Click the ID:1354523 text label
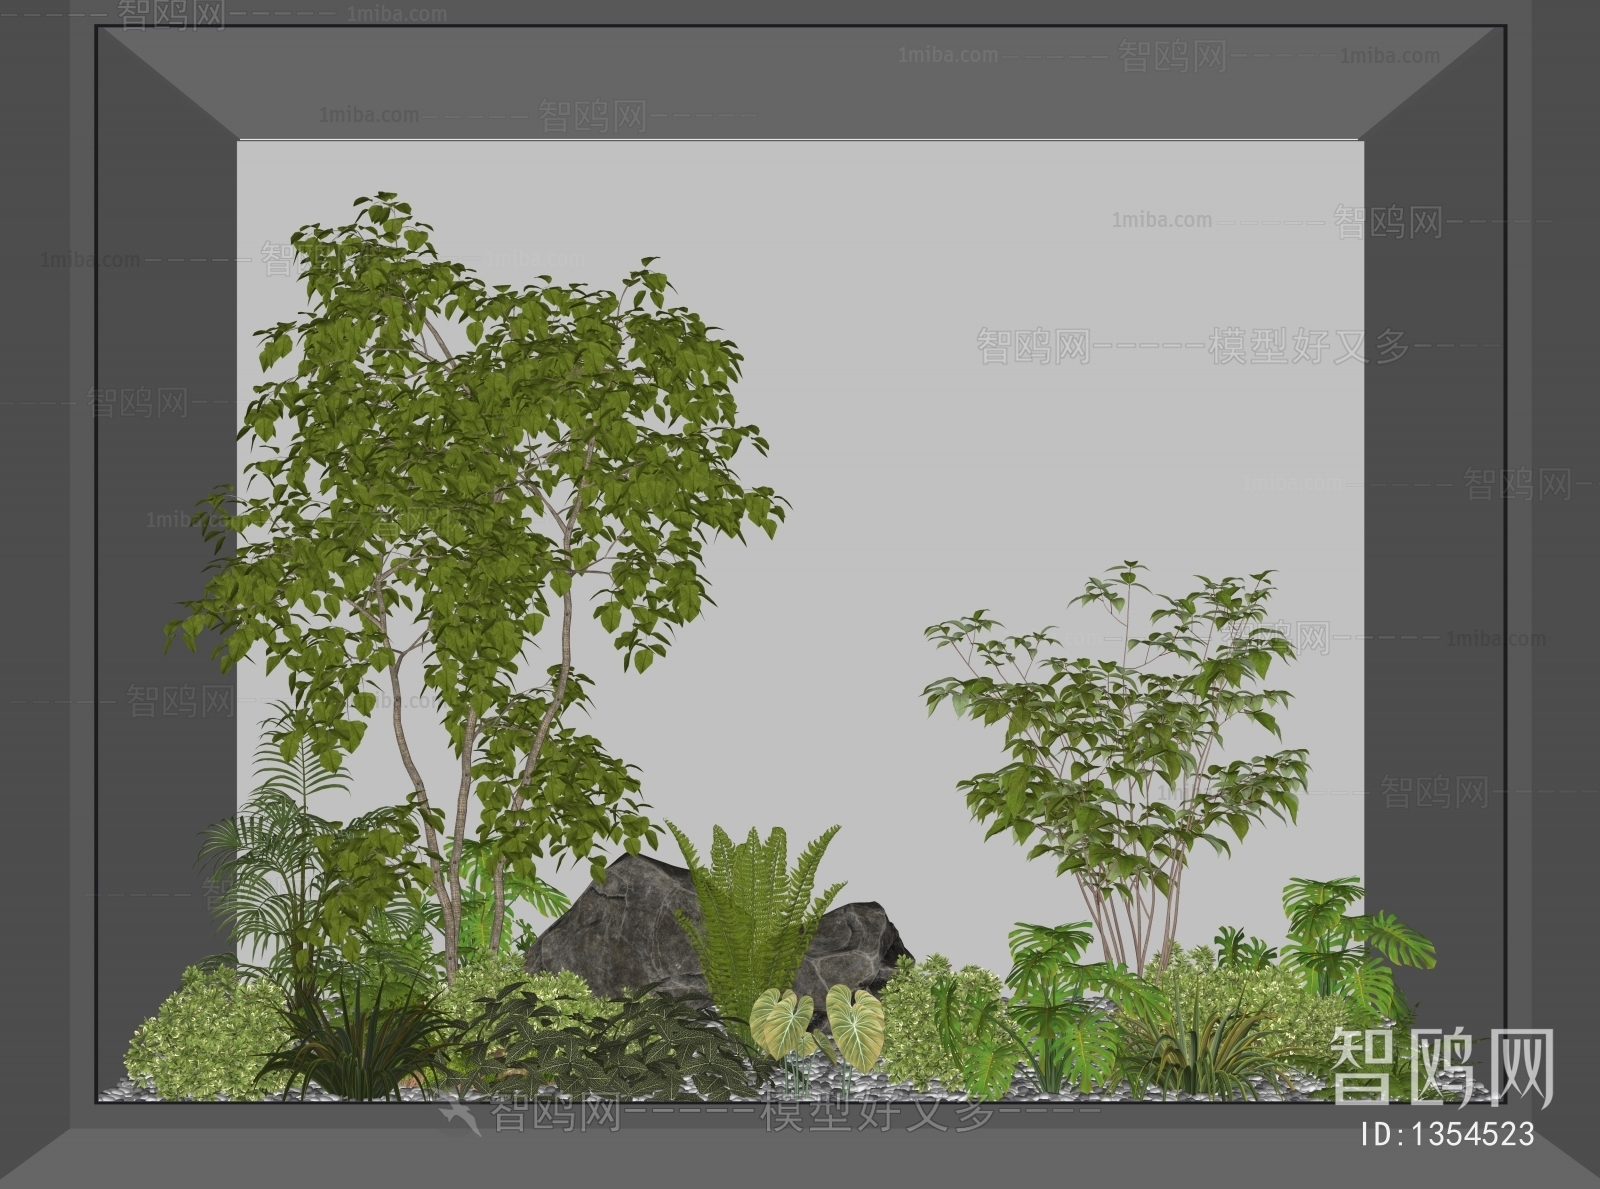1600x1189 pixels. [1446, 1133]
